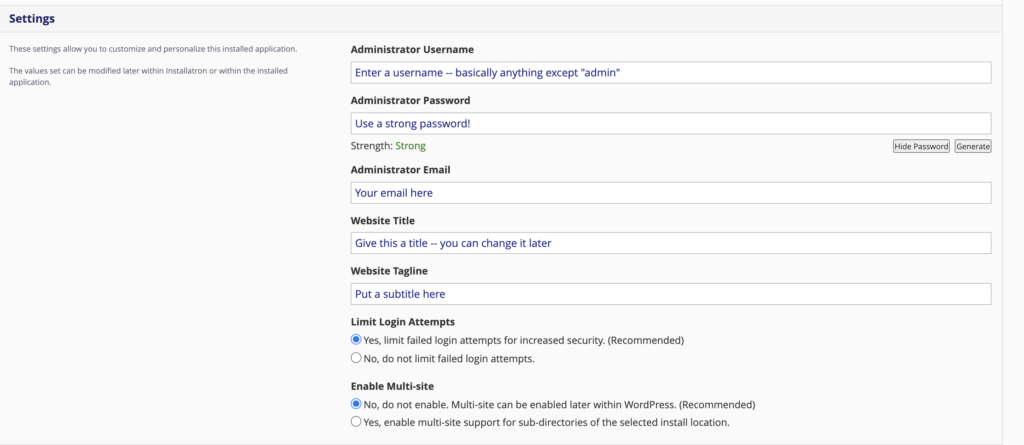This screenshot has height=445, width=1024.
Task: Click the Hide Password button
Action: (x=921, y=146)
